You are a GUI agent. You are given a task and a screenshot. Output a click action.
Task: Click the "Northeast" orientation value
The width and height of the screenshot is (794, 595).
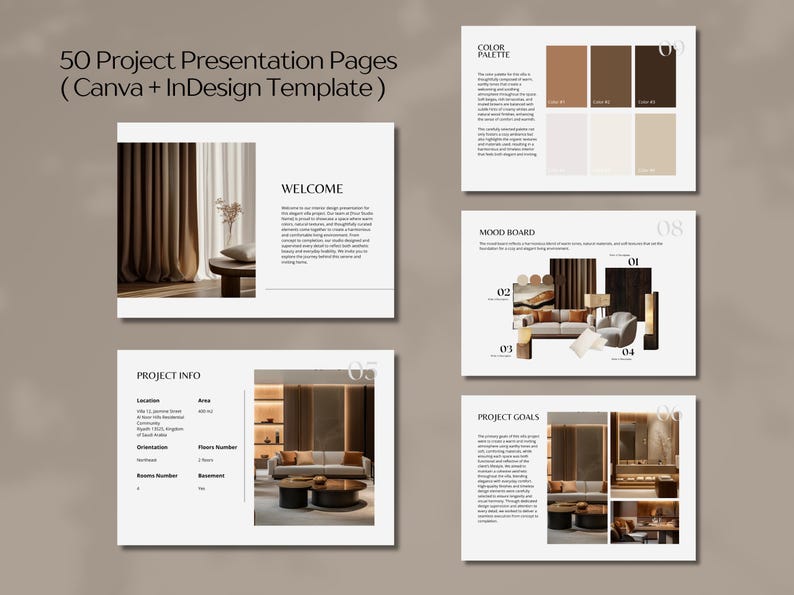click(146, 460)
